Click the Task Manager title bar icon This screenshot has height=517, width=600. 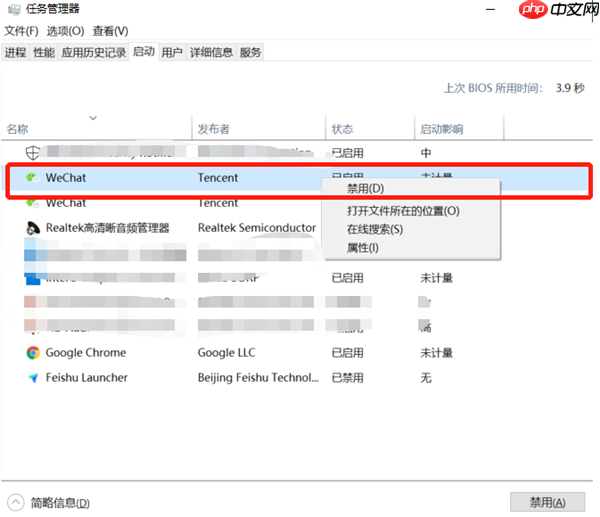click(14, 9)
